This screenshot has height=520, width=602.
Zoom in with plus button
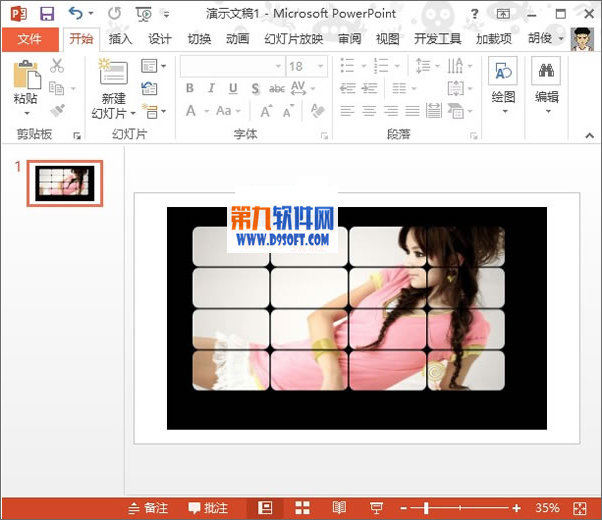click(x=516, y=508)
